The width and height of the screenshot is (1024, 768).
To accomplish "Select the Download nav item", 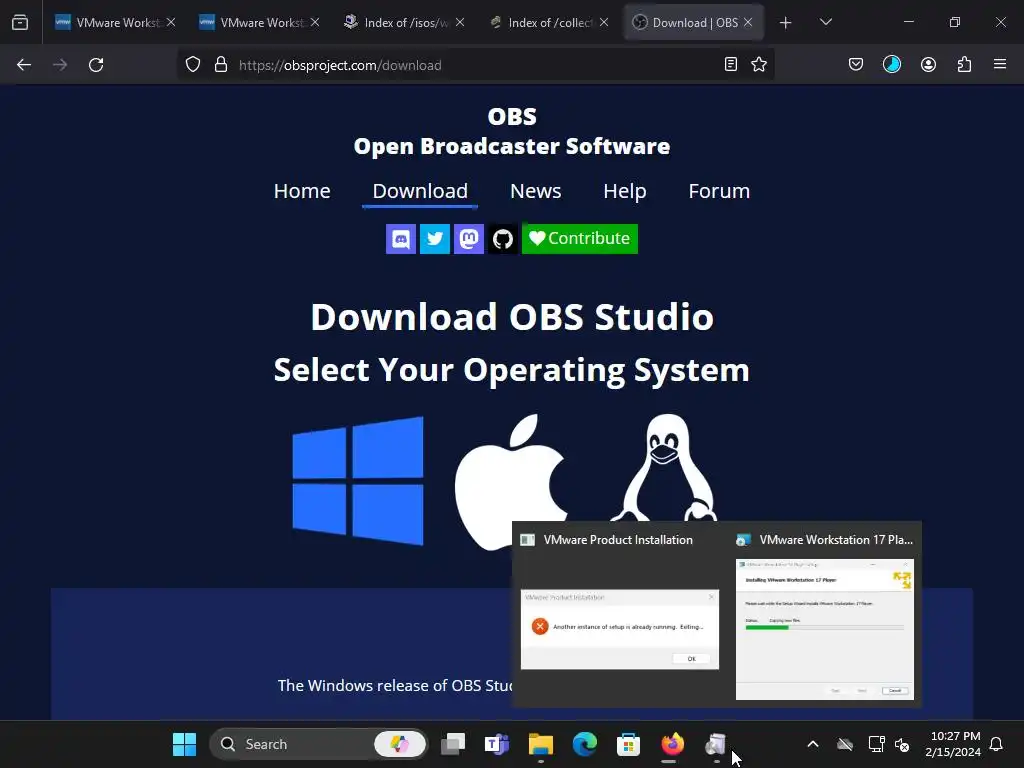I will click(x=420, y=191).
